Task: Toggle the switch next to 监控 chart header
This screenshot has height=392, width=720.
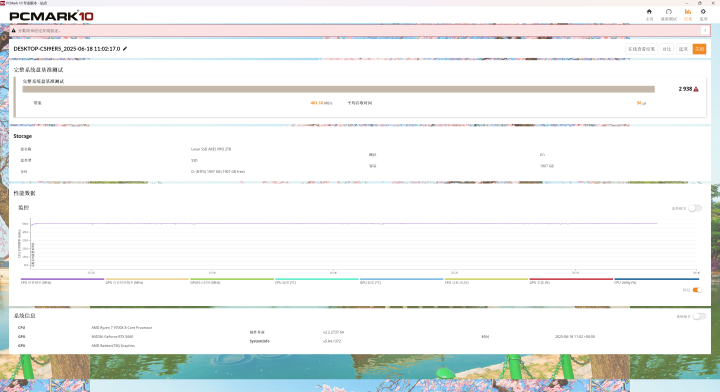Action: tap(695, 208)
